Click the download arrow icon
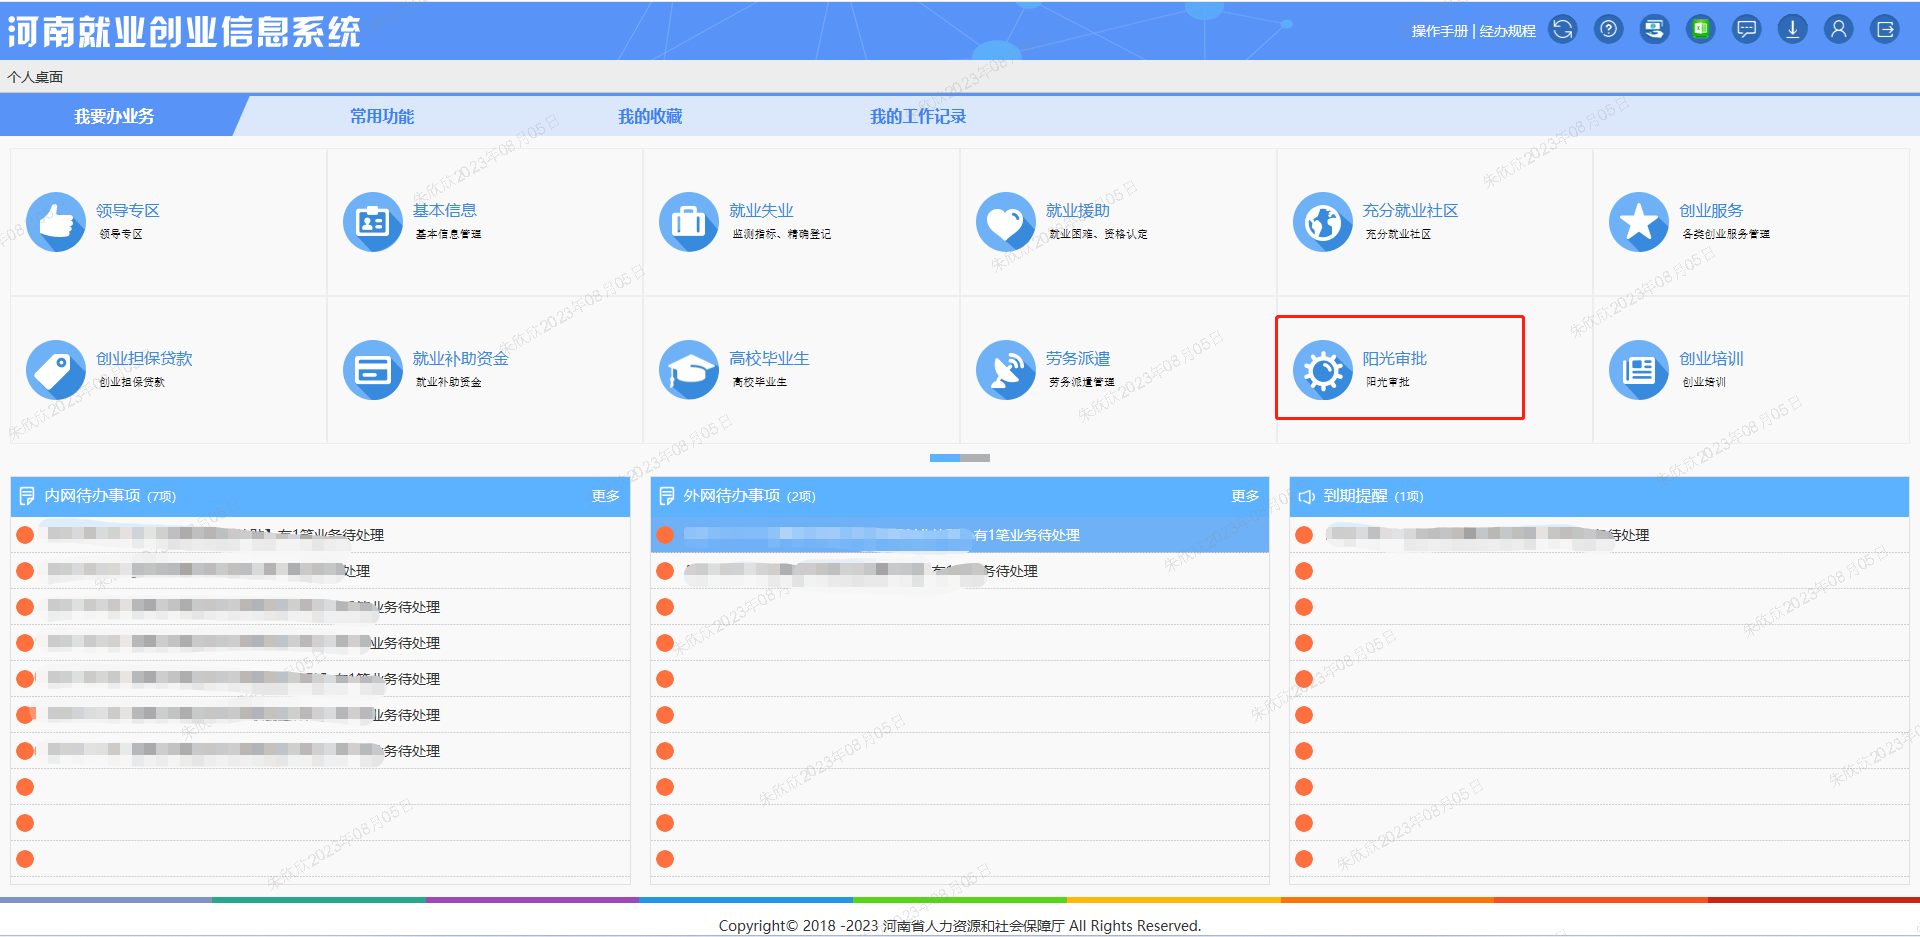1920x937 pixels. click(x=1792, y=30)
